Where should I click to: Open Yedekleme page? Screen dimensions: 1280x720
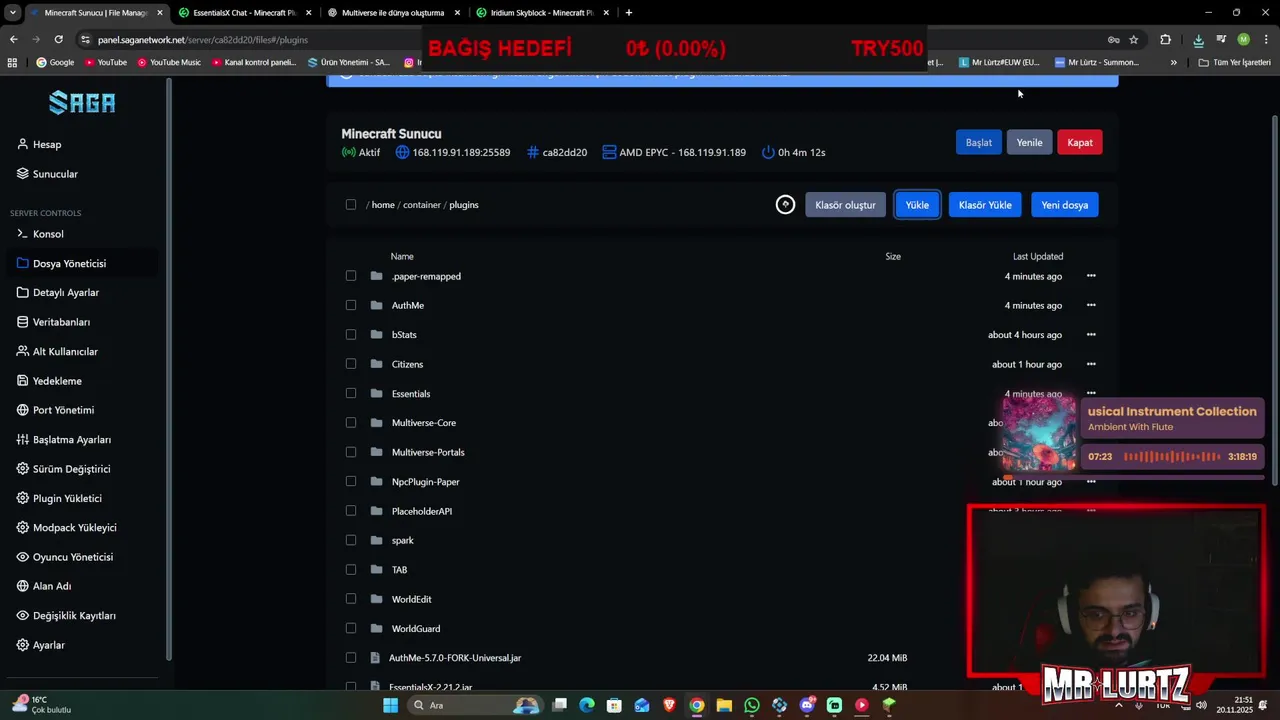click(x=57, y=381)
